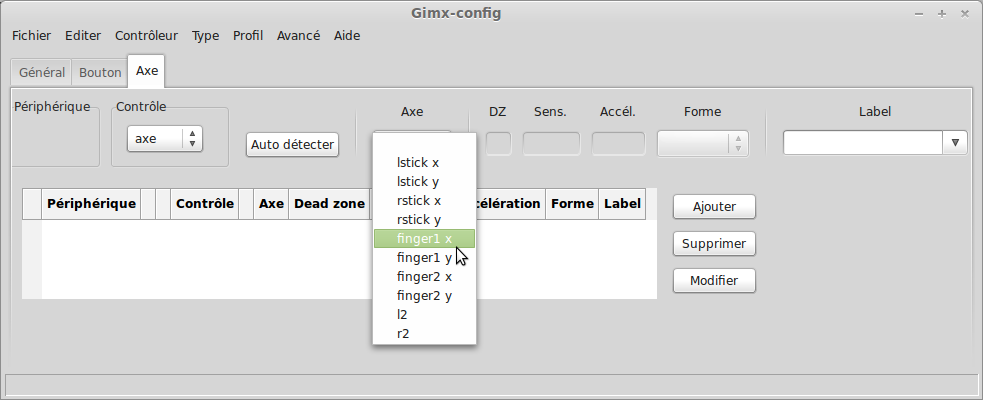This screenshot has width=983, height=400.
Task: Click the Sens. input field
Action: coord(552,144)
